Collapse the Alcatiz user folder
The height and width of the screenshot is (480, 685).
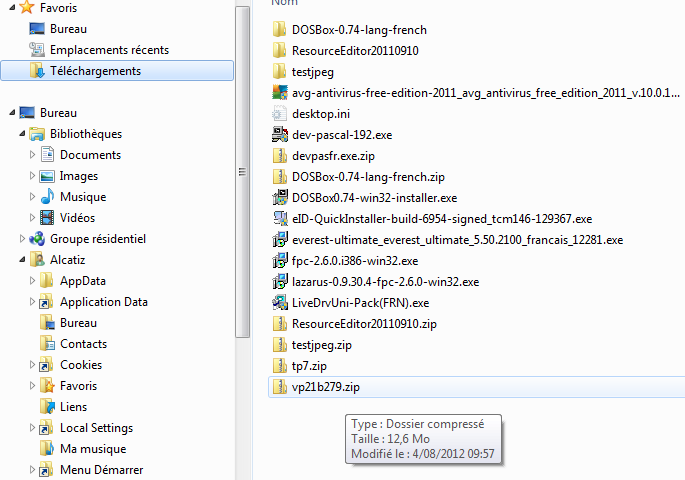(x=23, y=260)
